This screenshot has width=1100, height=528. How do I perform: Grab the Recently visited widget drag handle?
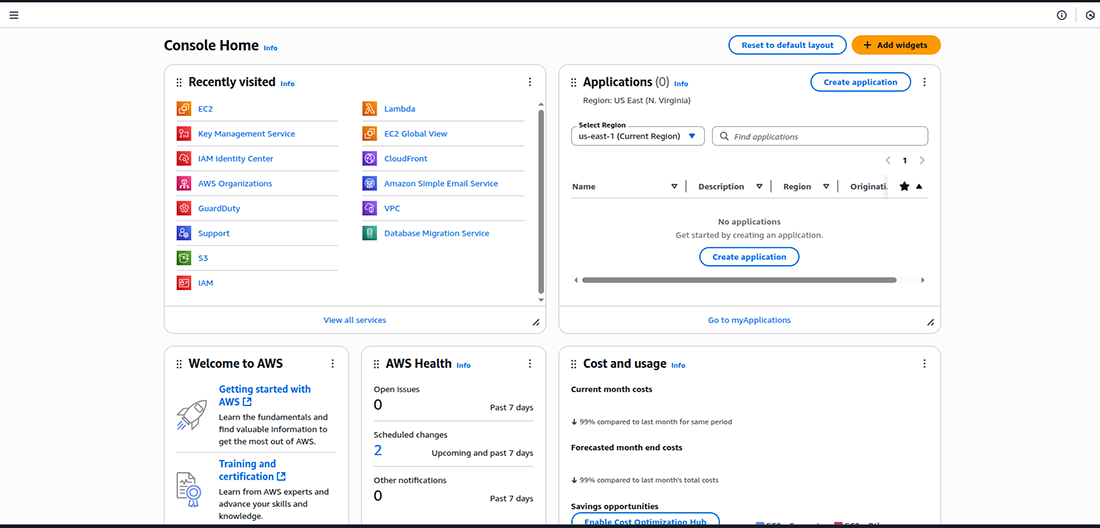(x=179, y=82)
